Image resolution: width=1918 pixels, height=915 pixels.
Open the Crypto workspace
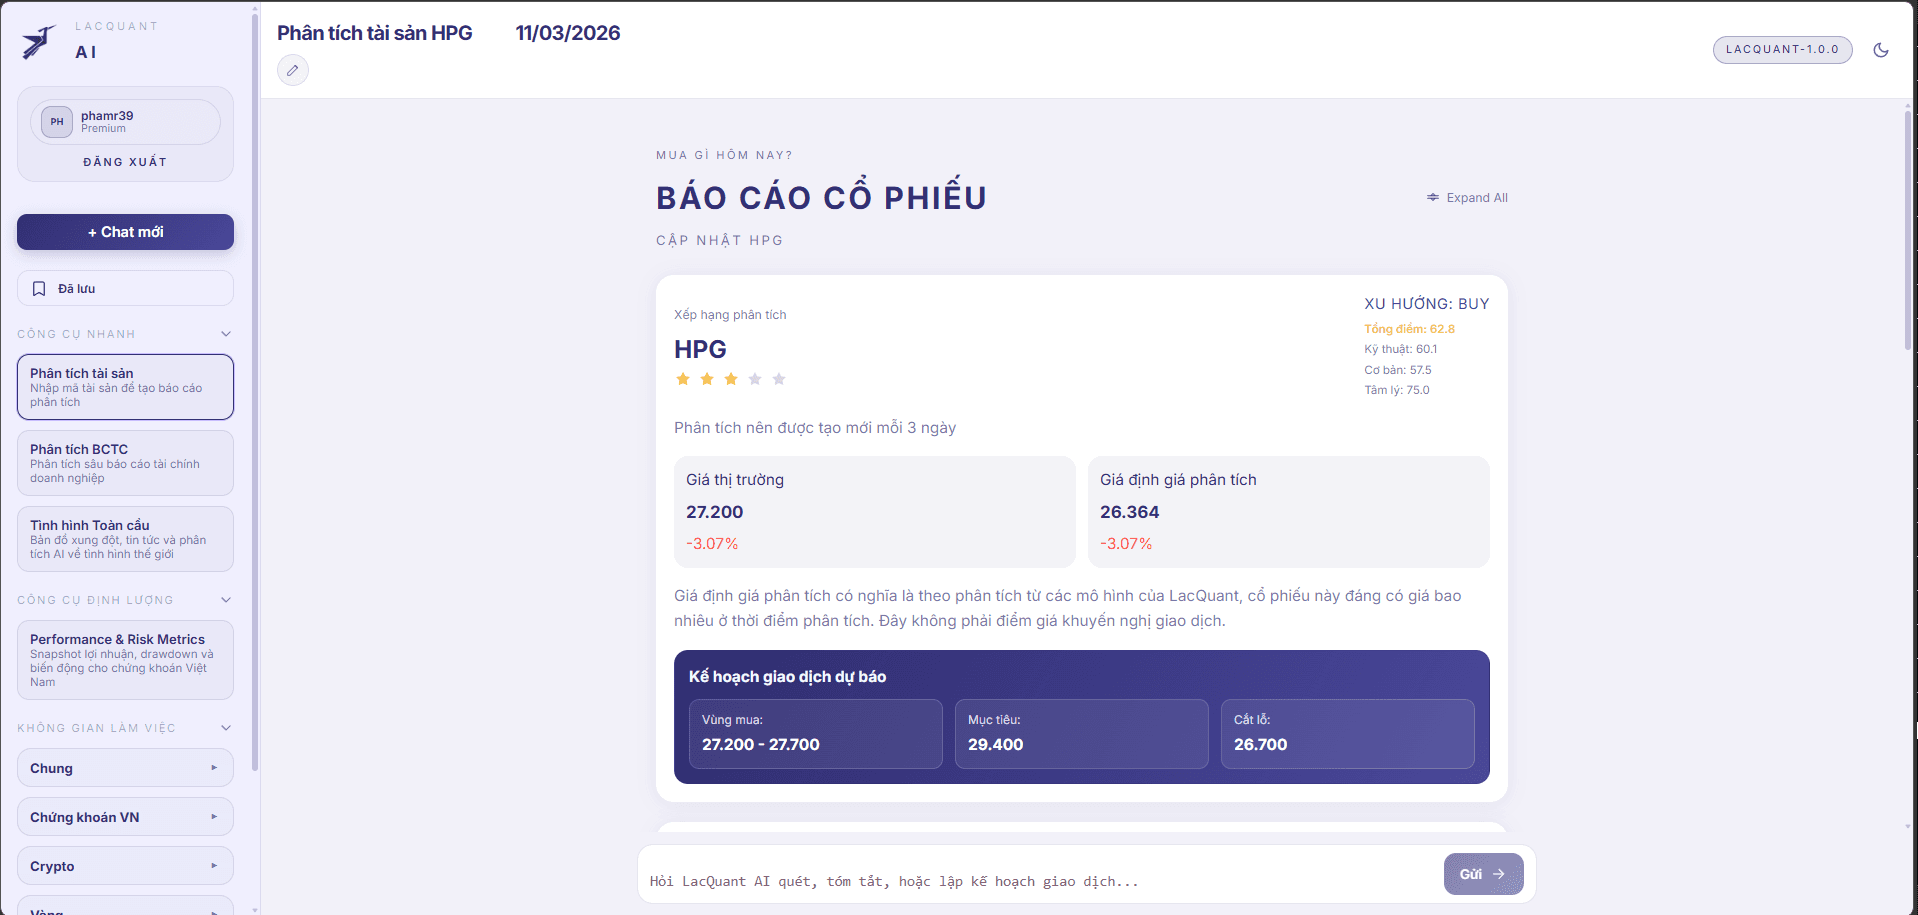(x=125, y=865)
